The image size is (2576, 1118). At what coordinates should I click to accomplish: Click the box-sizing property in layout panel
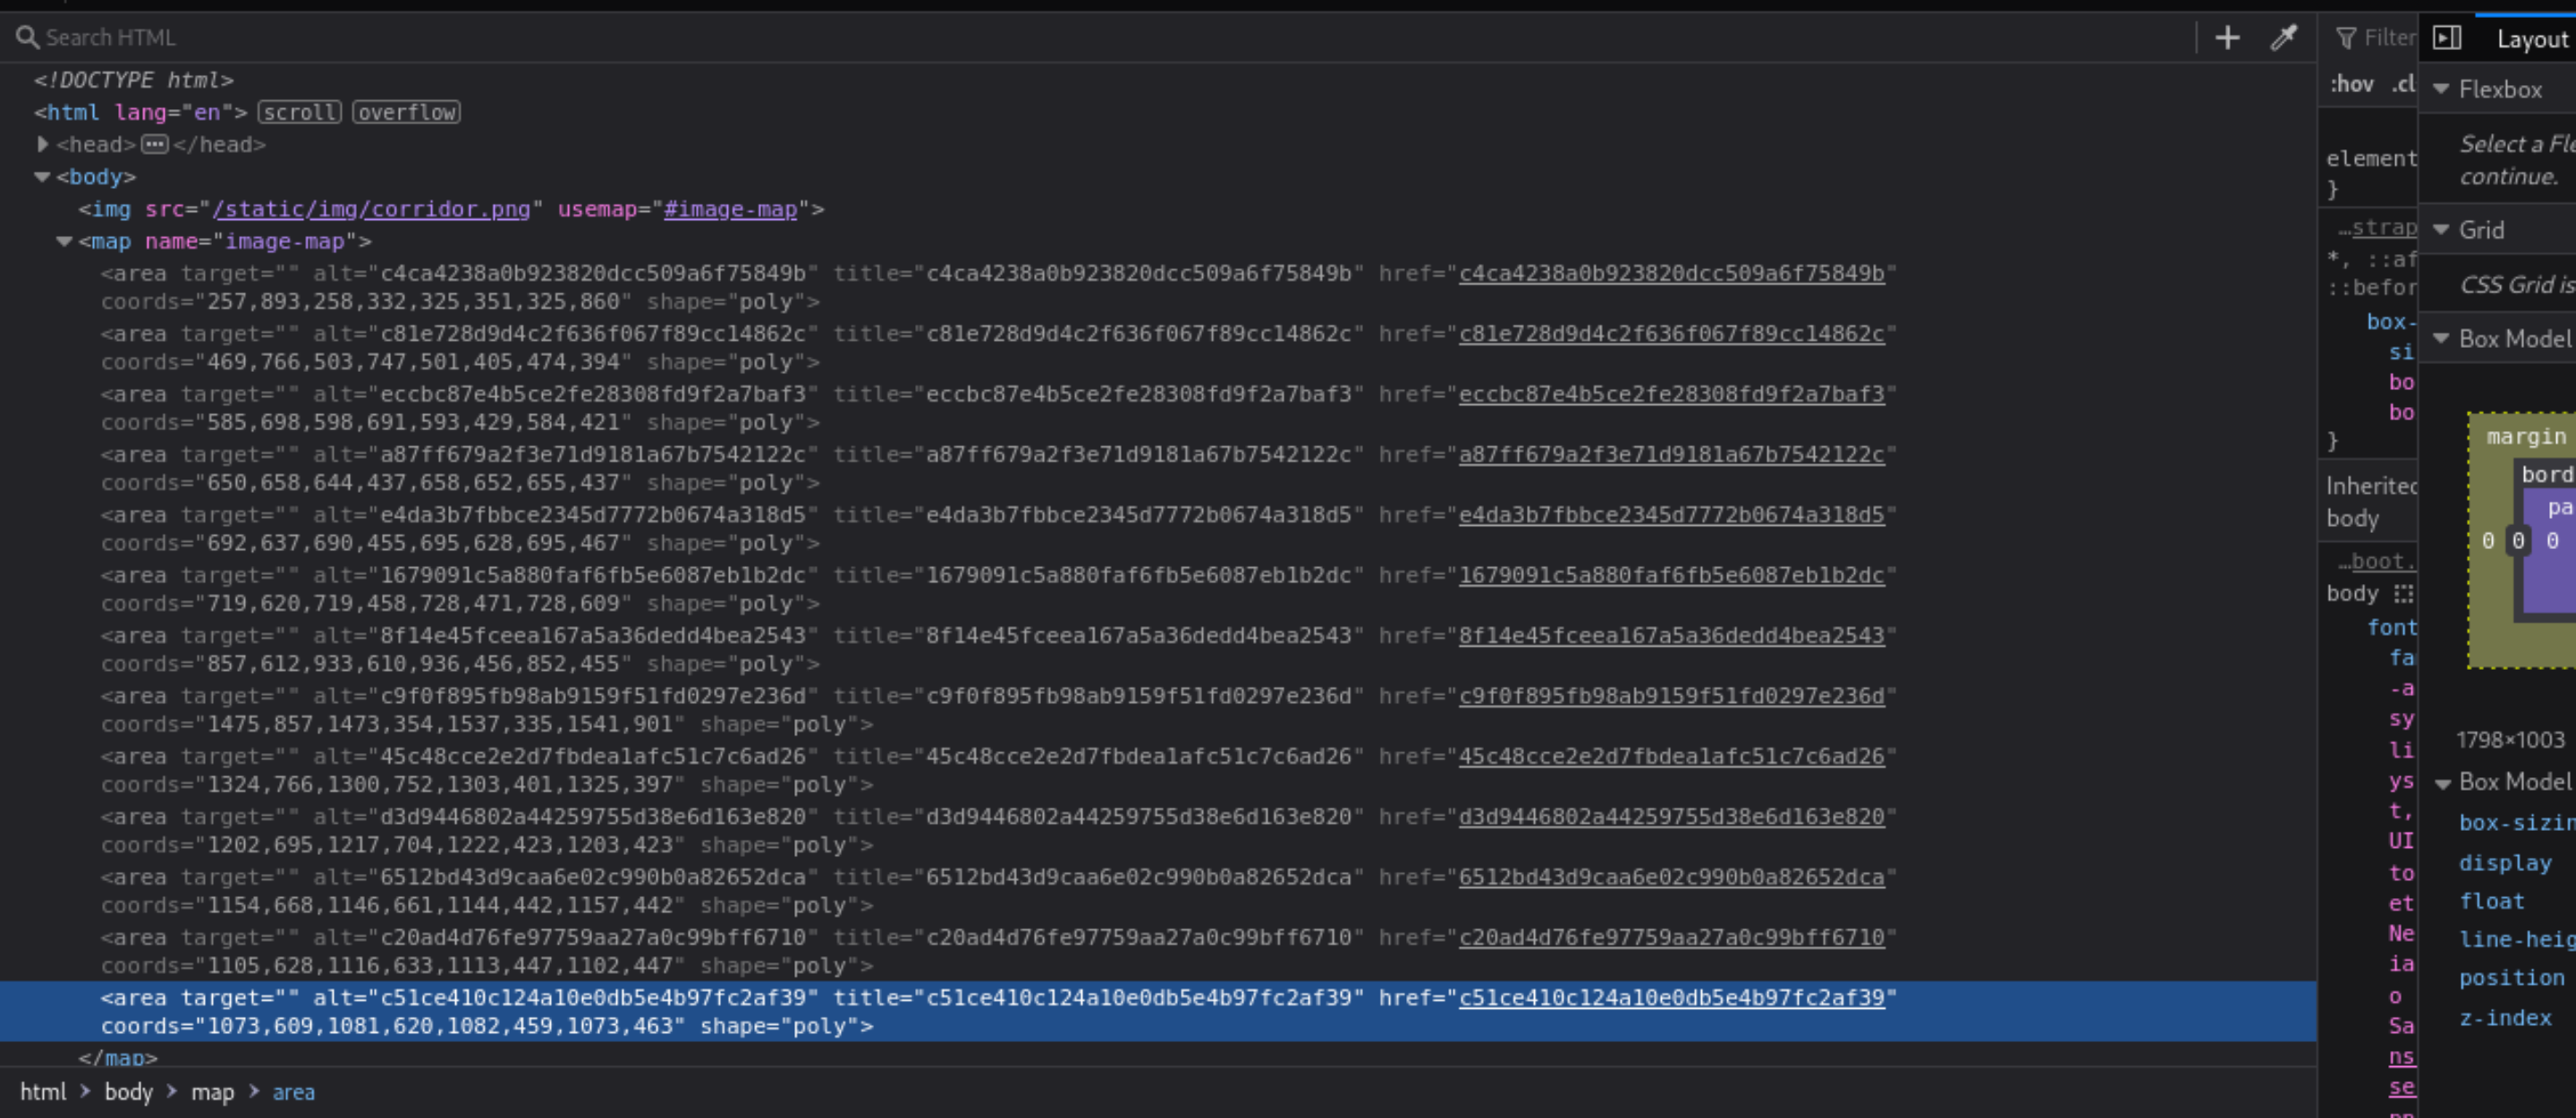pos(2517,823)
